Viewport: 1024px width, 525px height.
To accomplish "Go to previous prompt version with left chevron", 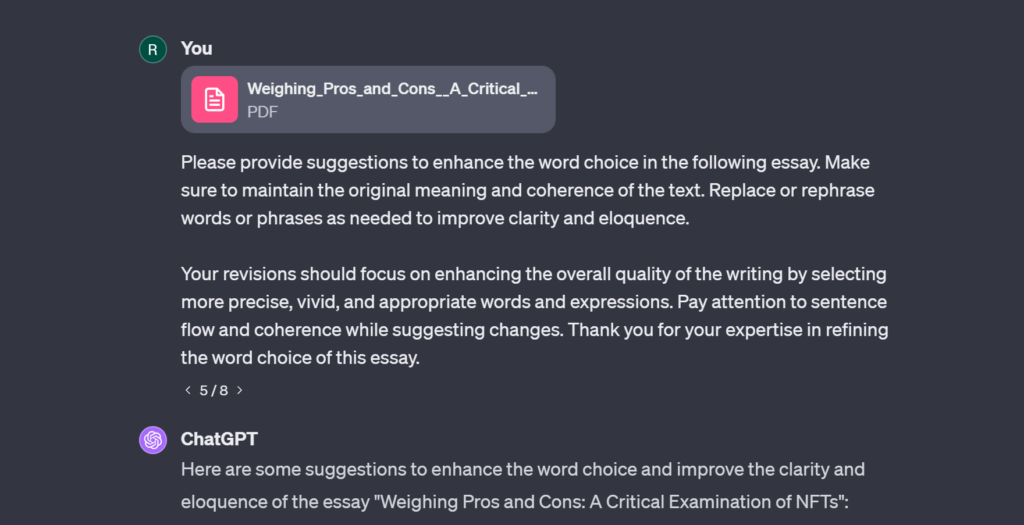I will click(x=188, y=390).
